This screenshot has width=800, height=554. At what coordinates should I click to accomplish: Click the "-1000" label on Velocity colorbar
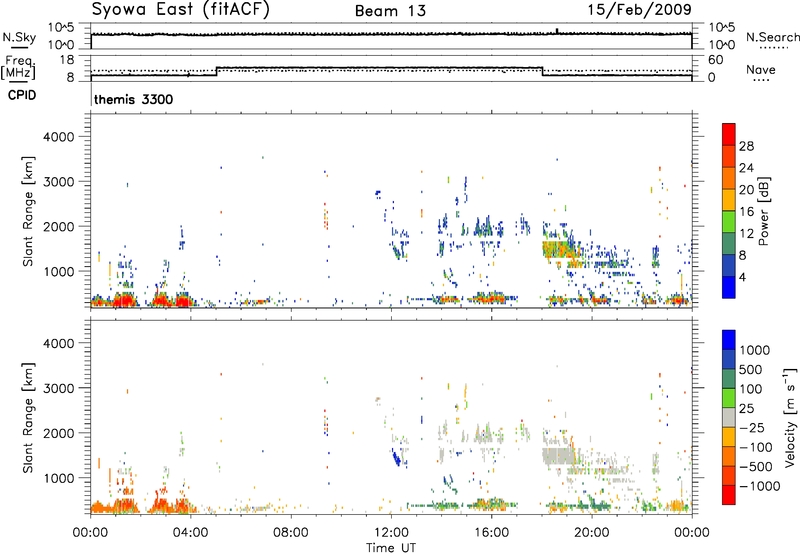pyautogui.click(x=759, y=486)
